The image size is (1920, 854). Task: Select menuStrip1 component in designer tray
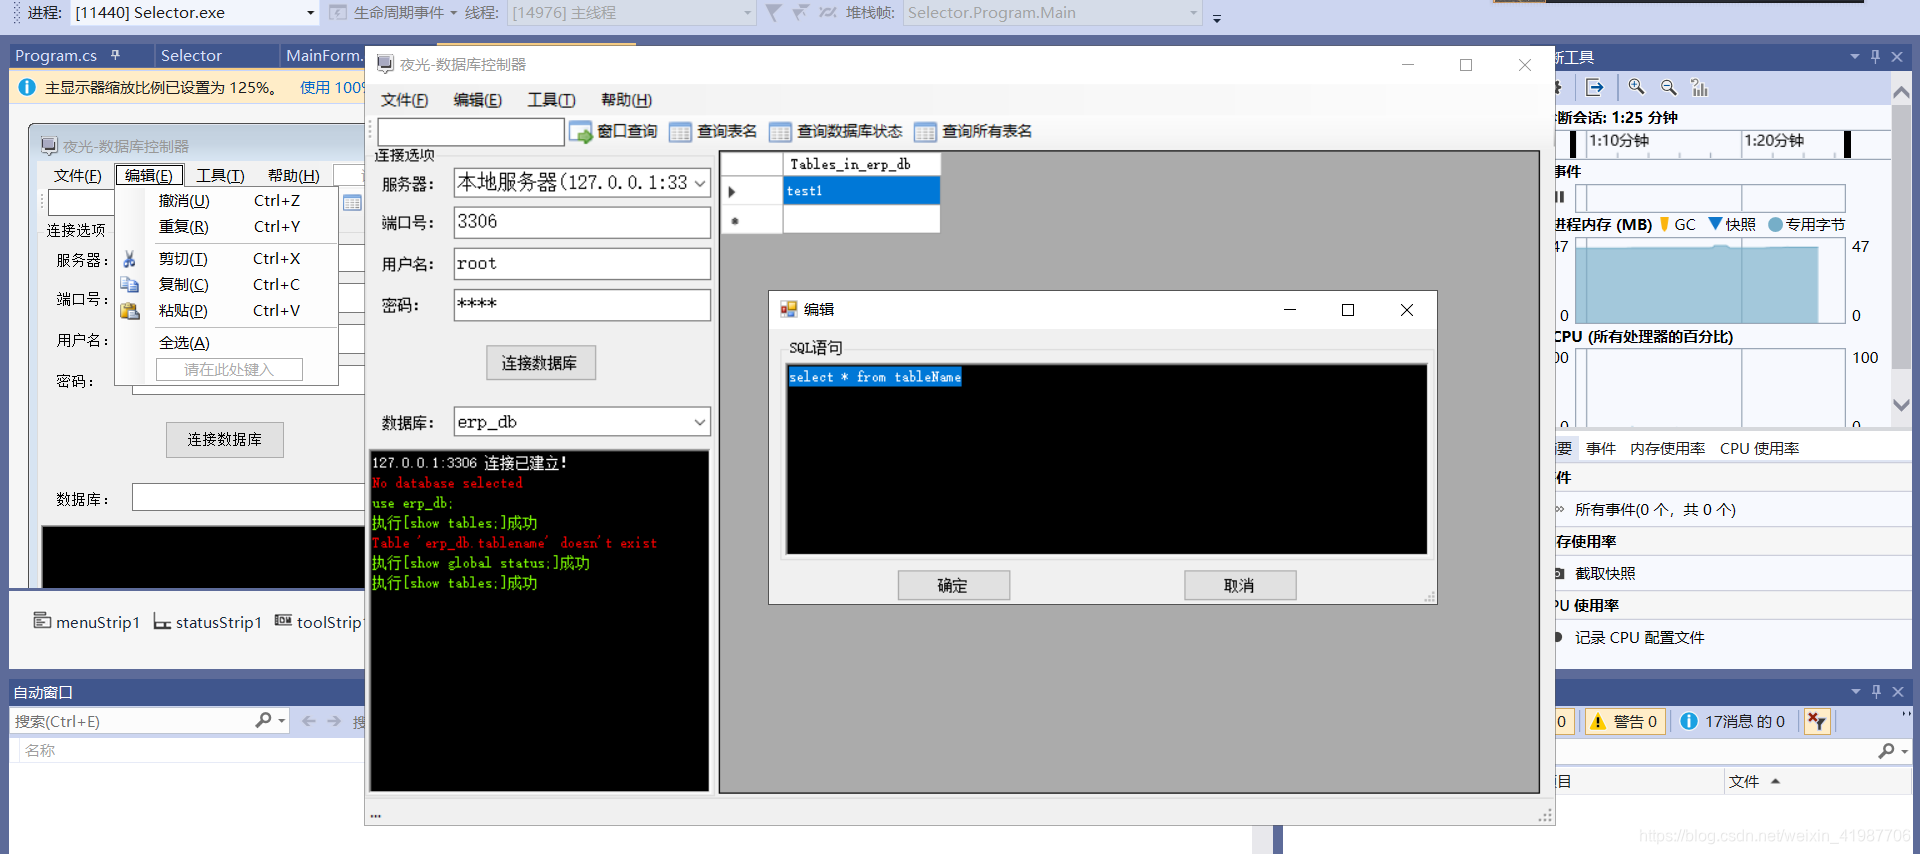pos(87,622)
